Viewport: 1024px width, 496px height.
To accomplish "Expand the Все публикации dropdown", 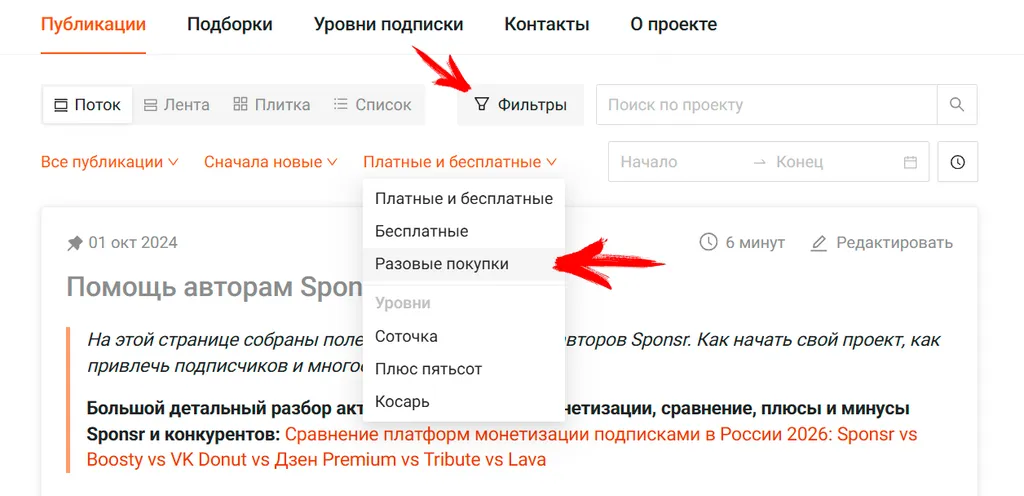I will (x=110, y=162).
